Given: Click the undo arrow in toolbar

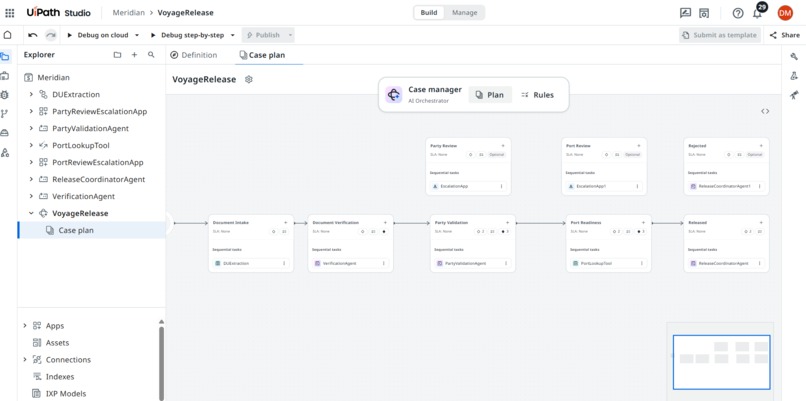Looking at the screenshot, I should point(33,35).
